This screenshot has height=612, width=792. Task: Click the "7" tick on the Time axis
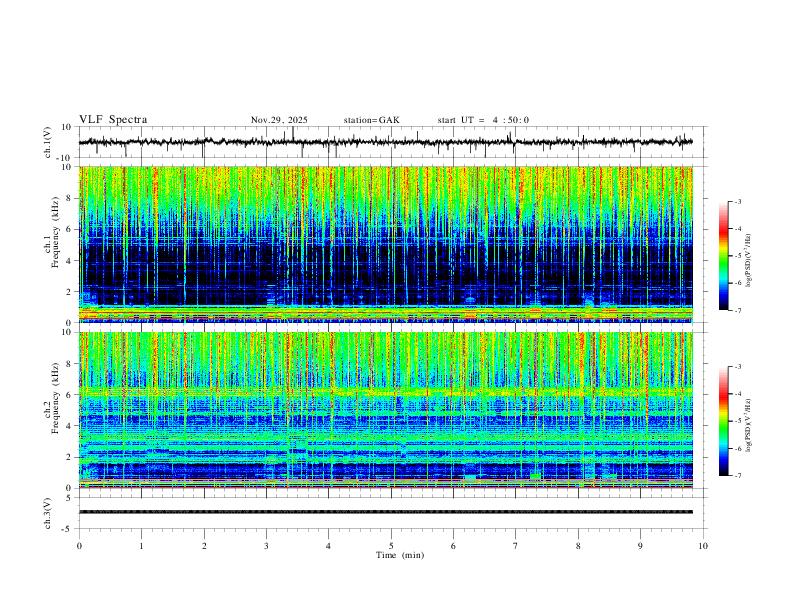pos(516,546)
